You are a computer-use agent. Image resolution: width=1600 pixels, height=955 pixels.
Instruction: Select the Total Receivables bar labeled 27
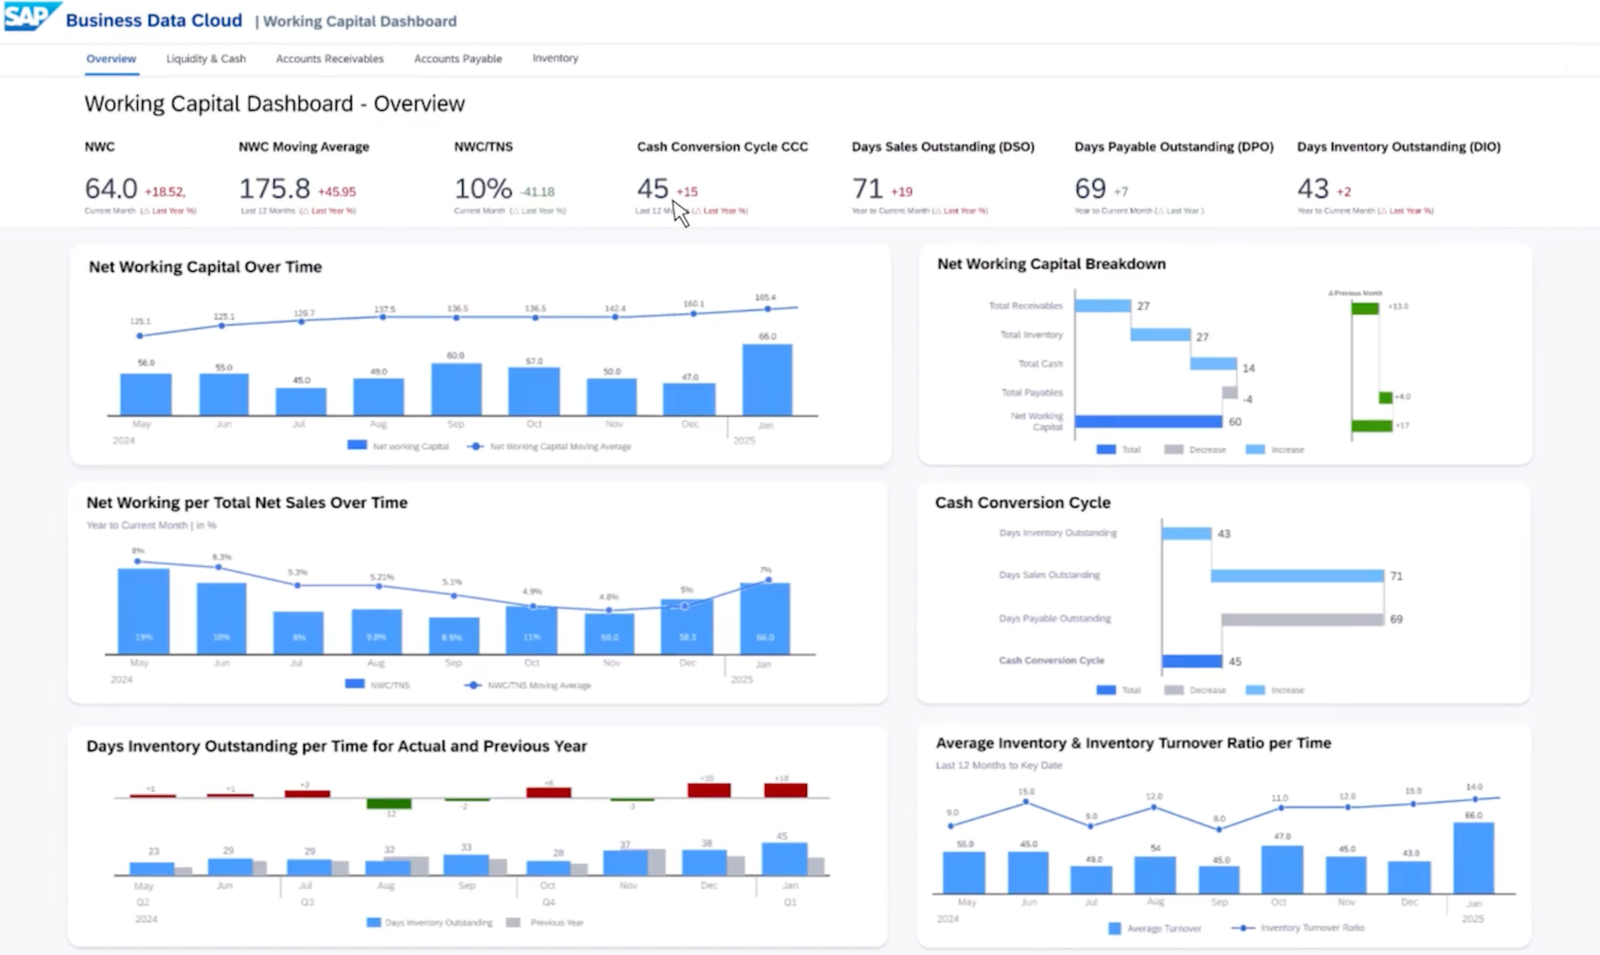tap(1103, 306)
